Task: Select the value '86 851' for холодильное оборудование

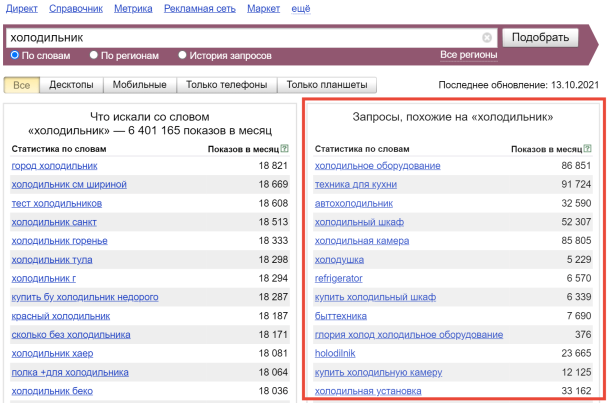Action: 576,166
